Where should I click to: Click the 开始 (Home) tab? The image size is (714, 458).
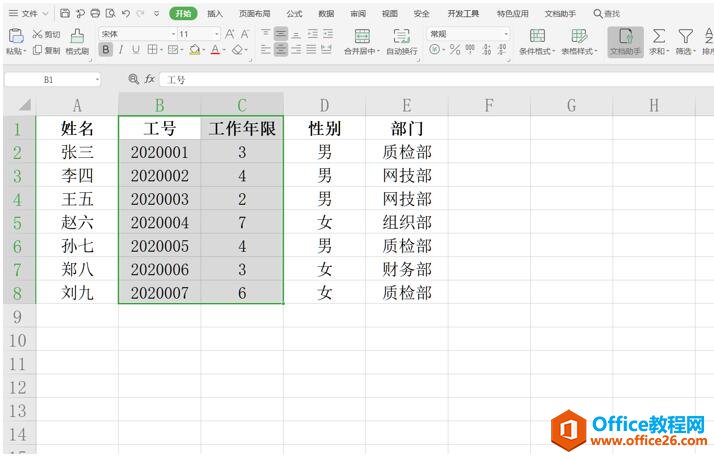(x=184, y=14)
